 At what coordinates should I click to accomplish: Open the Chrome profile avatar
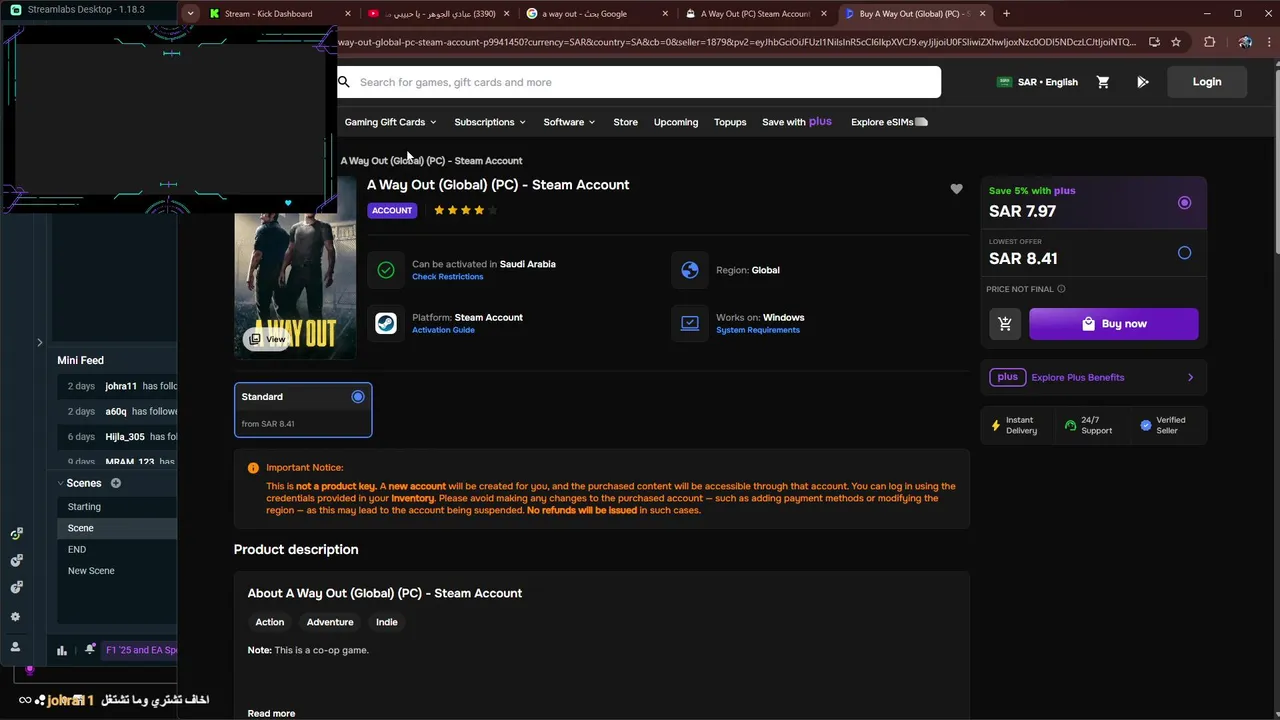click(x=1245, y=42)
